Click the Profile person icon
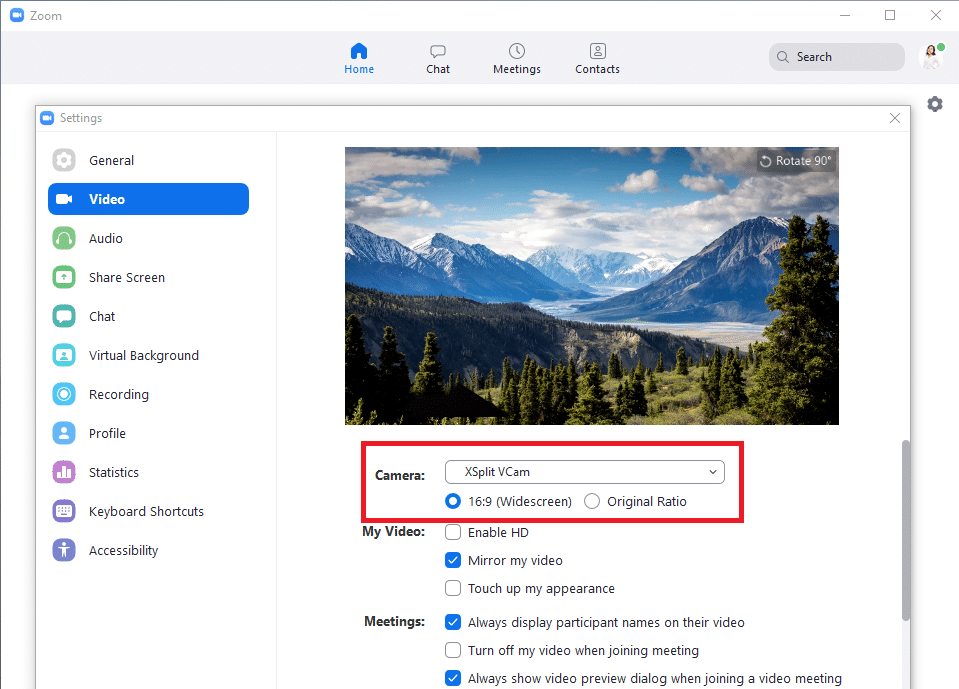Screen dimensions: 959x689 point(64,433)
